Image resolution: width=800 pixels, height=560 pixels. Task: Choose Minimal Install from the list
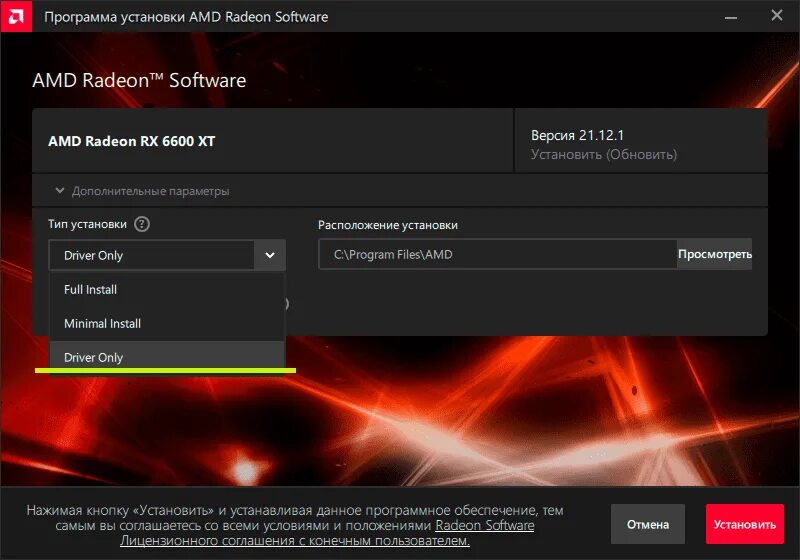click(x=167, y=323)
